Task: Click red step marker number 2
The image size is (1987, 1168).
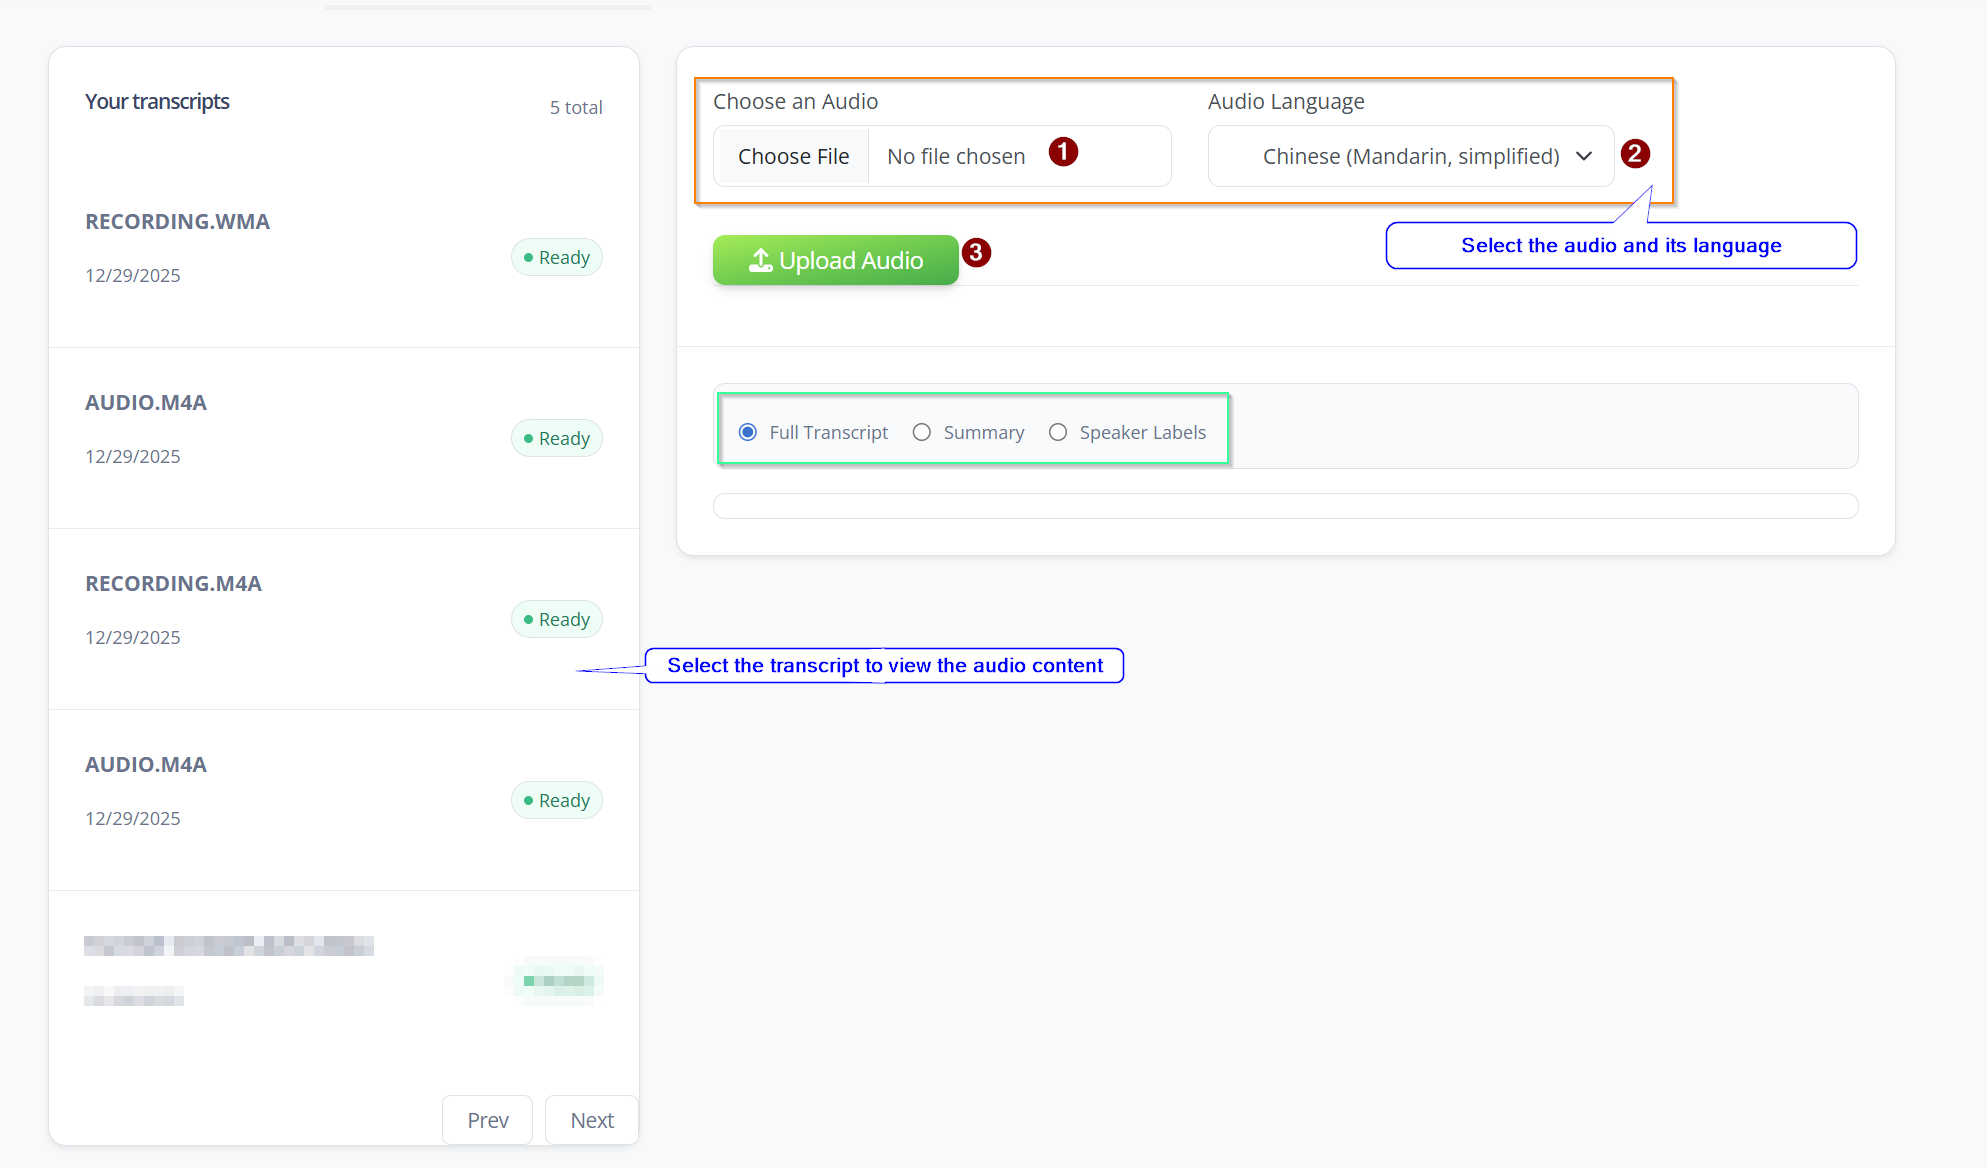Action: tap(1635, 154)
